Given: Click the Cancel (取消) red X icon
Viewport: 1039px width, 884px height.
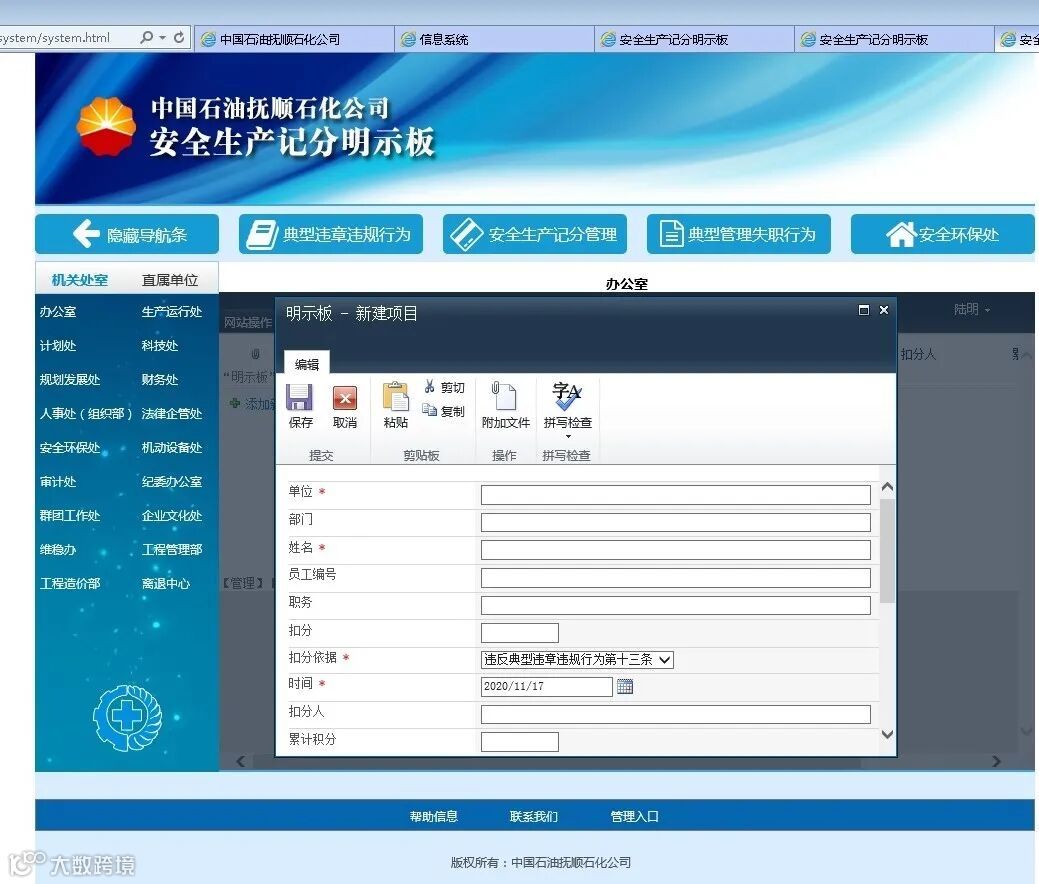Looking at the screenshot, I should (x=345, y=398).
